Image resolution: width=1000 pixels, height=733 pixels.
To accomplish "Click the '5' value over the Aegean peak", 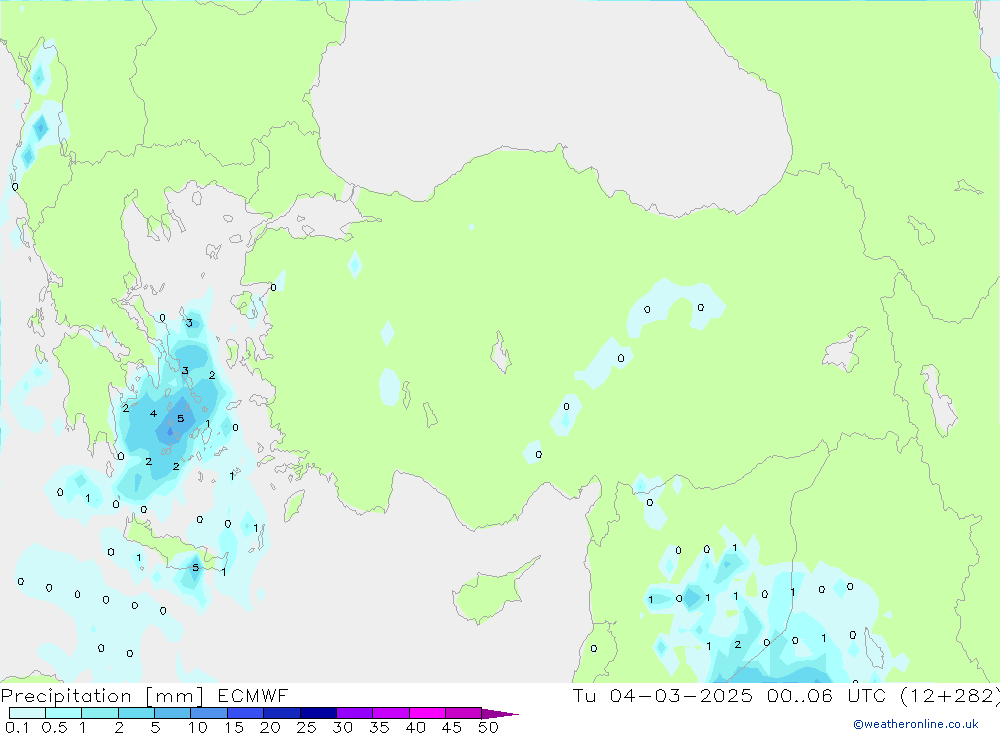I will [180, 418].
